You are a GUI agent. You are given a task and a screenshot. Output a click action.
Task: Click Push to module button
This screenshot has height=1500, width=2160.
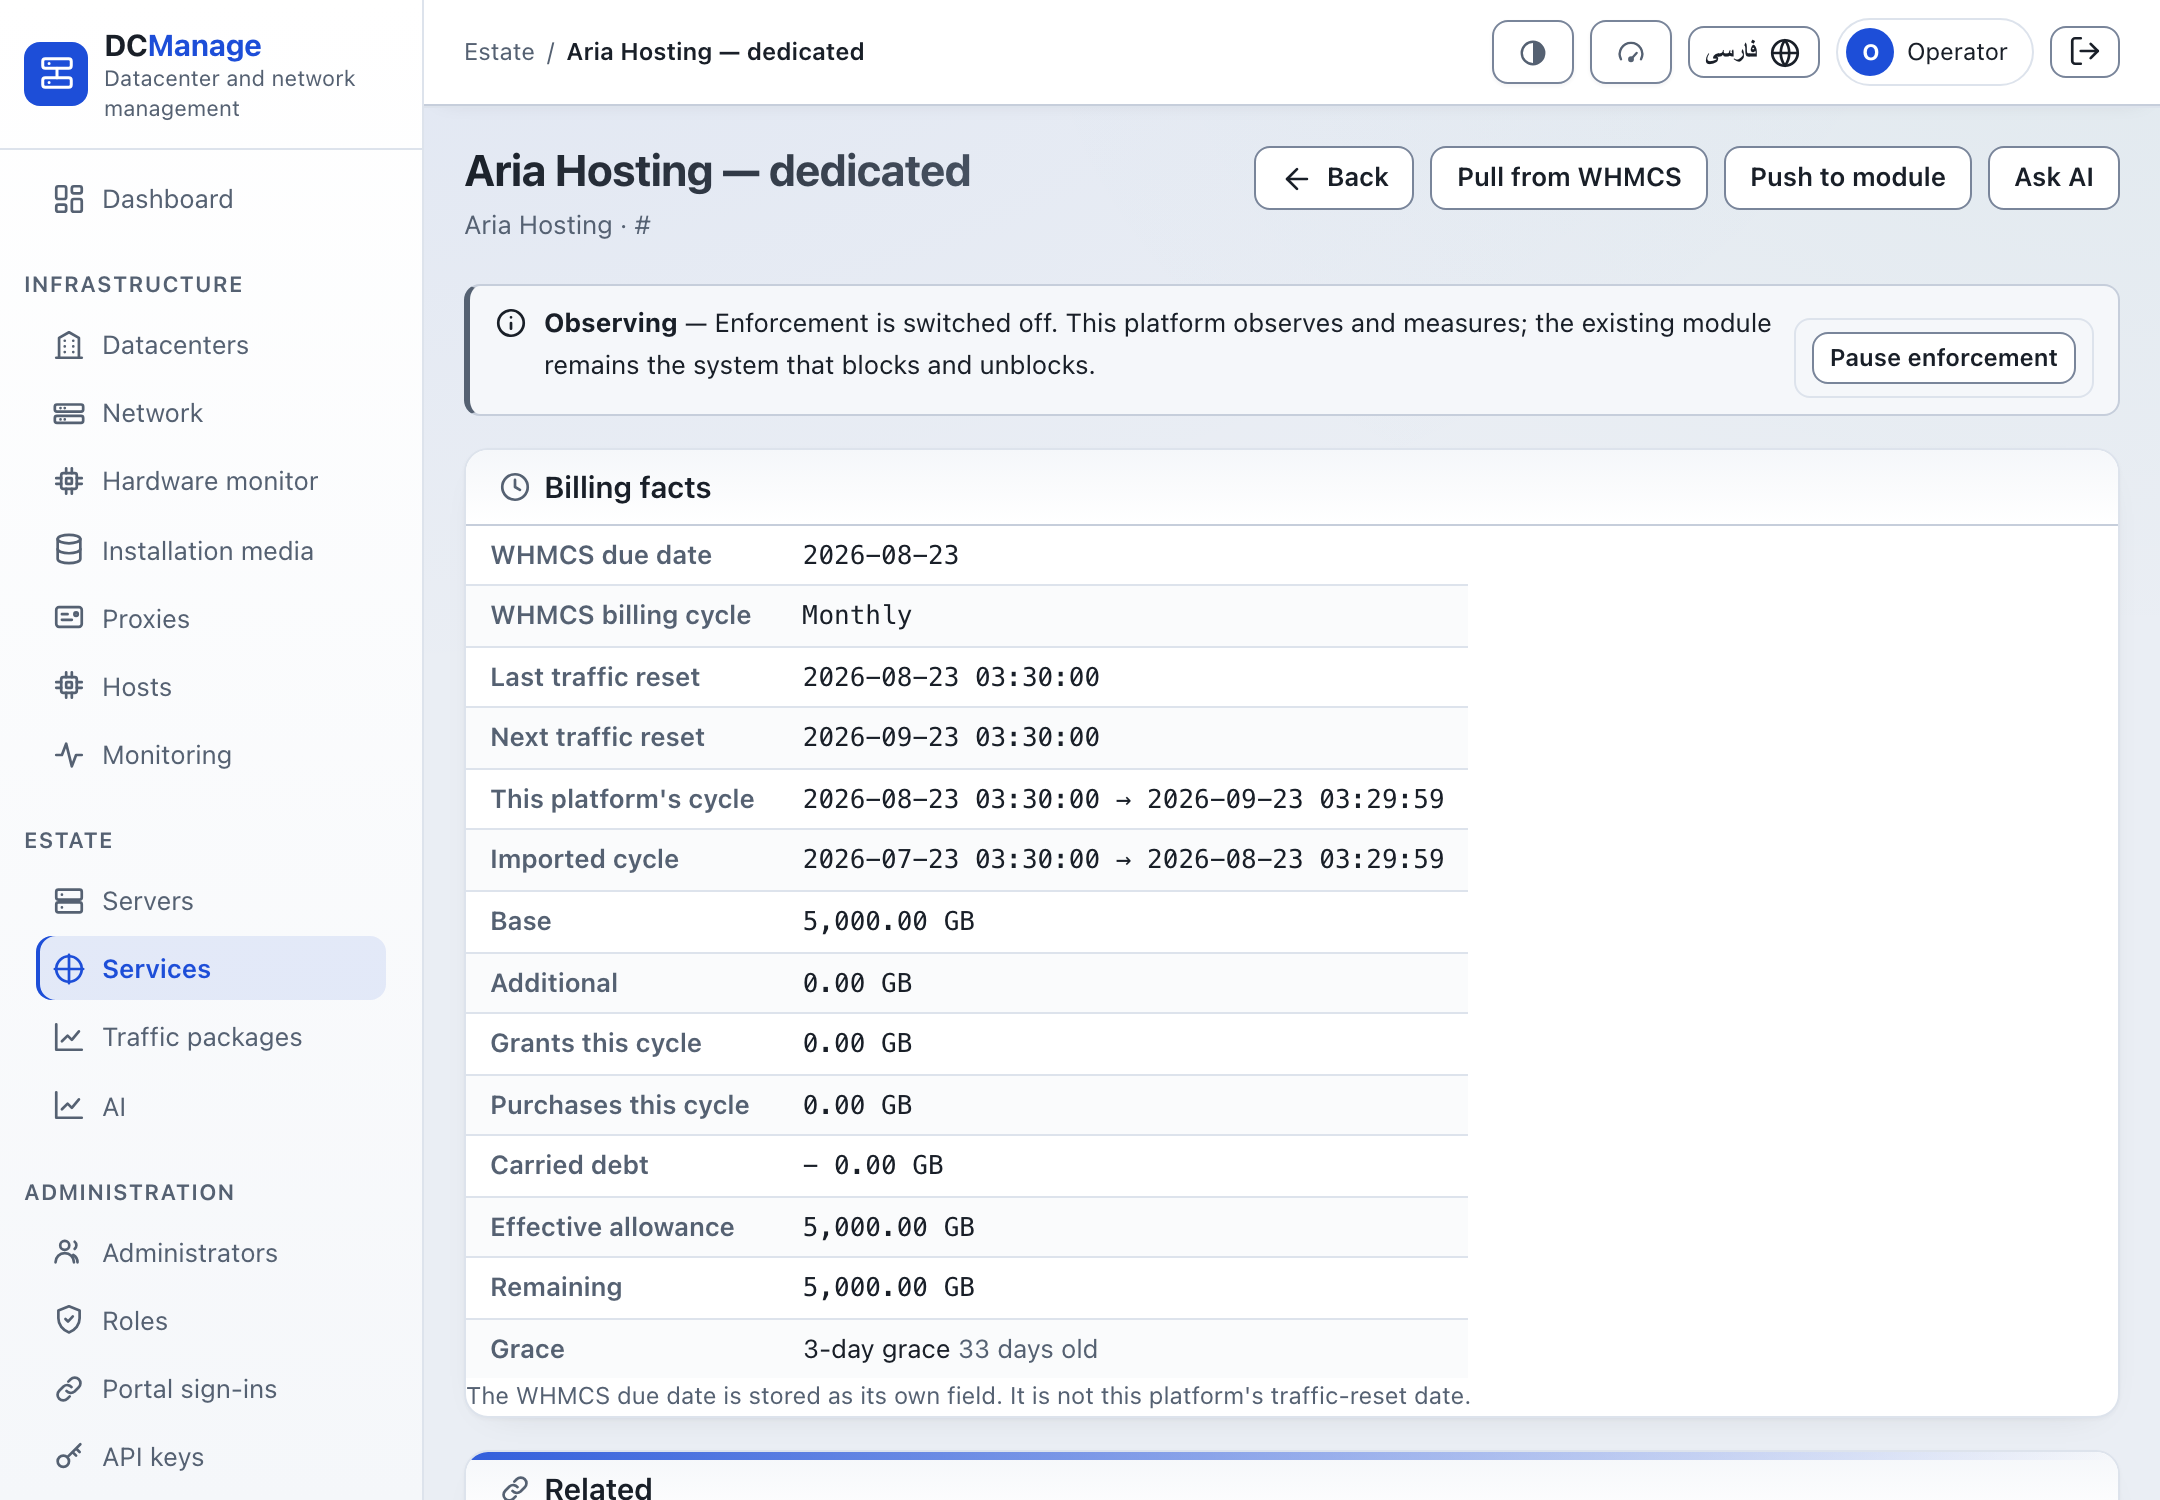(1848, 178)
